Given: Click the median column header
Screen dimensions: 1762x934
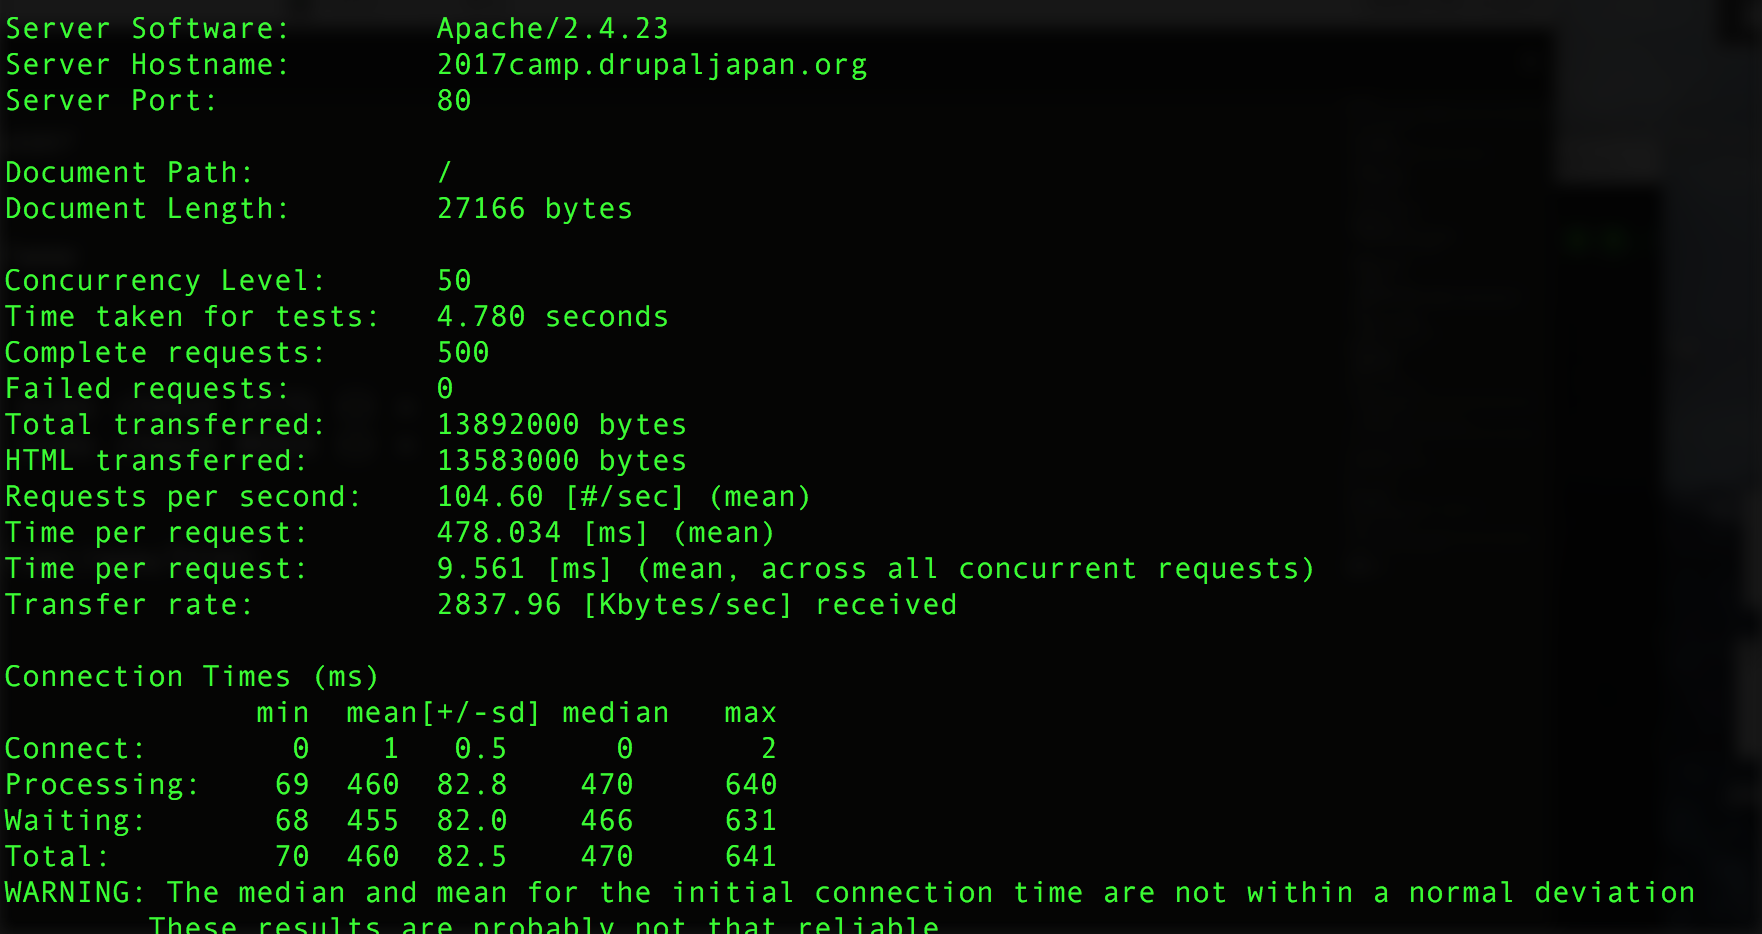Looking at the screenshot, I should pyautogui.click(x=615, y=713).
